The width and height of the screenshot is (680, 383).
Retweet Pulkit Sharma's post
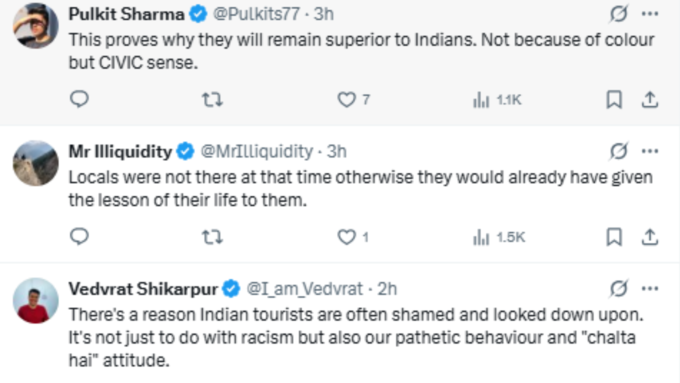point(212,100)
